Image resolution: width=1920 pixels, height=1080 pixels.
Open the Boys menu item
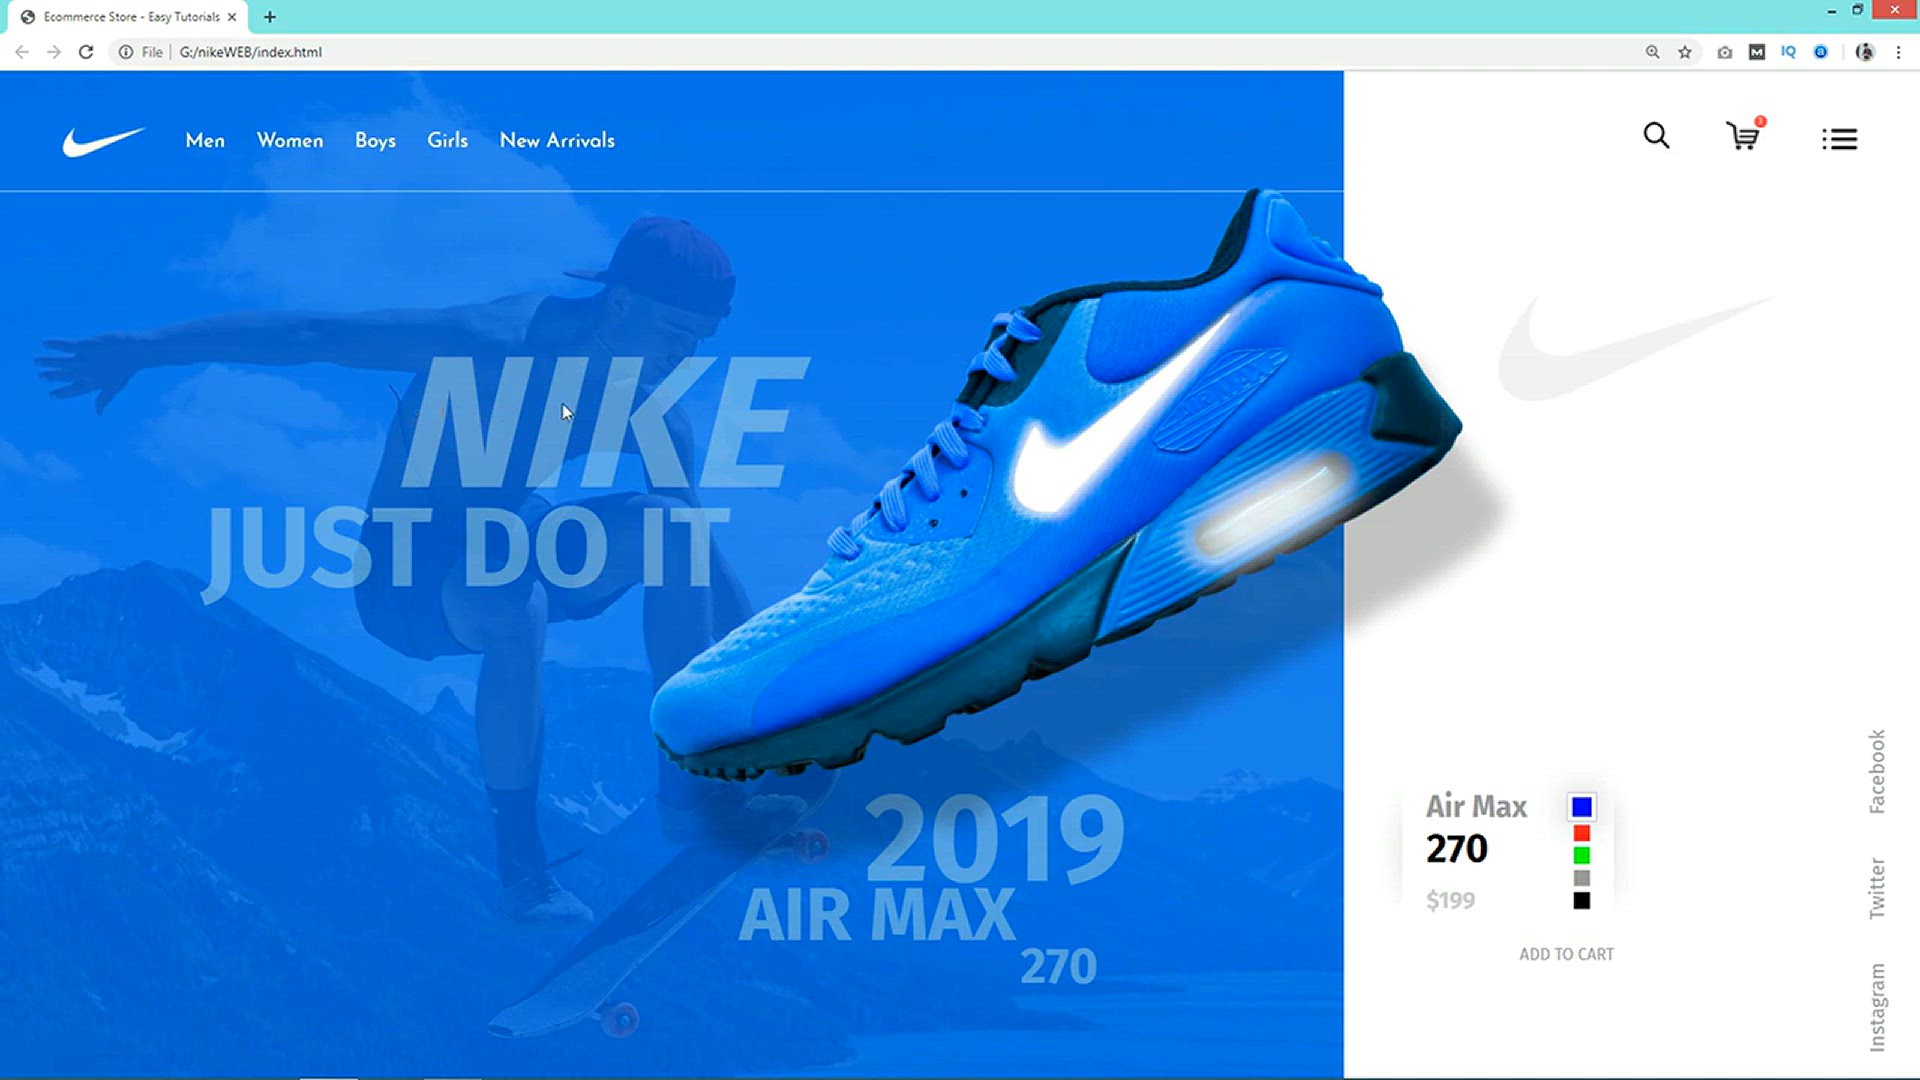[375, 141]
